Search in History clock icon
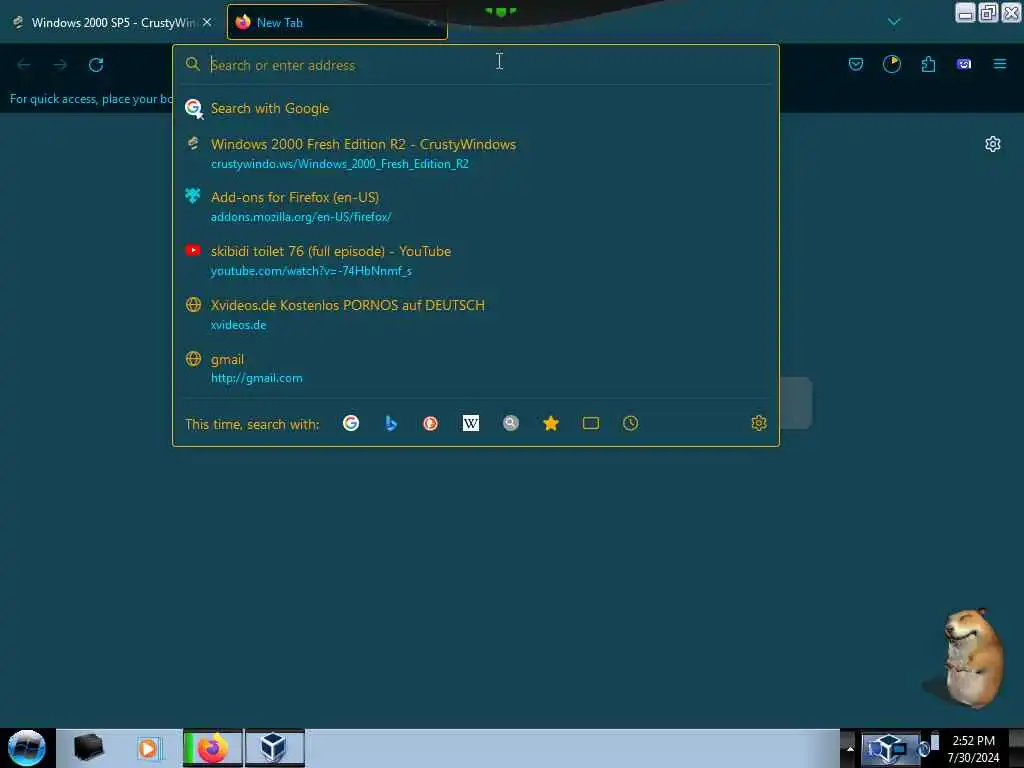Image resolution: width=1024 pixels, height=768 pixels. pos(630,423)
